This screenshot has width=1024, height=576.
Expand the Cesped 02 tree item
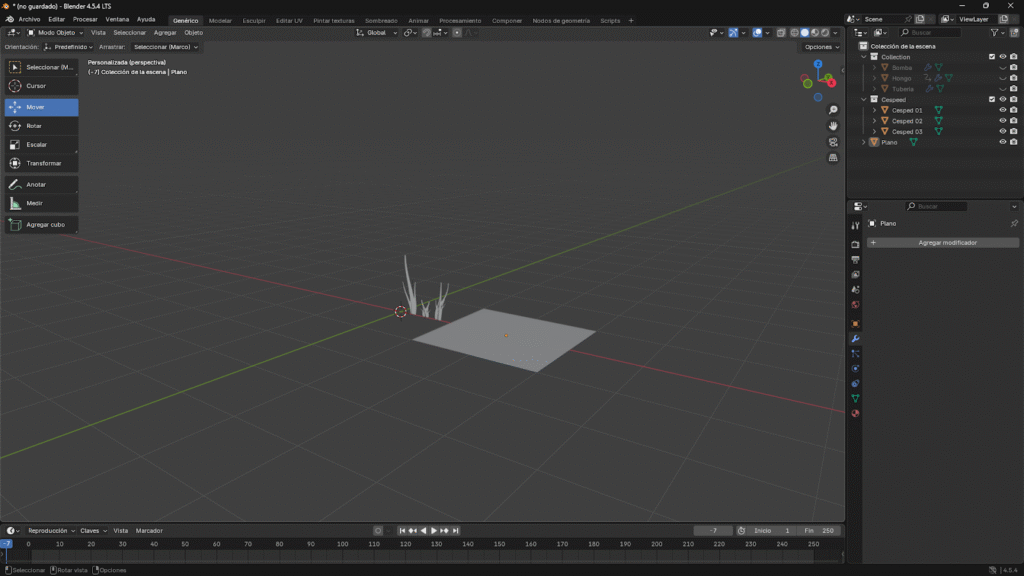(874, 121)
